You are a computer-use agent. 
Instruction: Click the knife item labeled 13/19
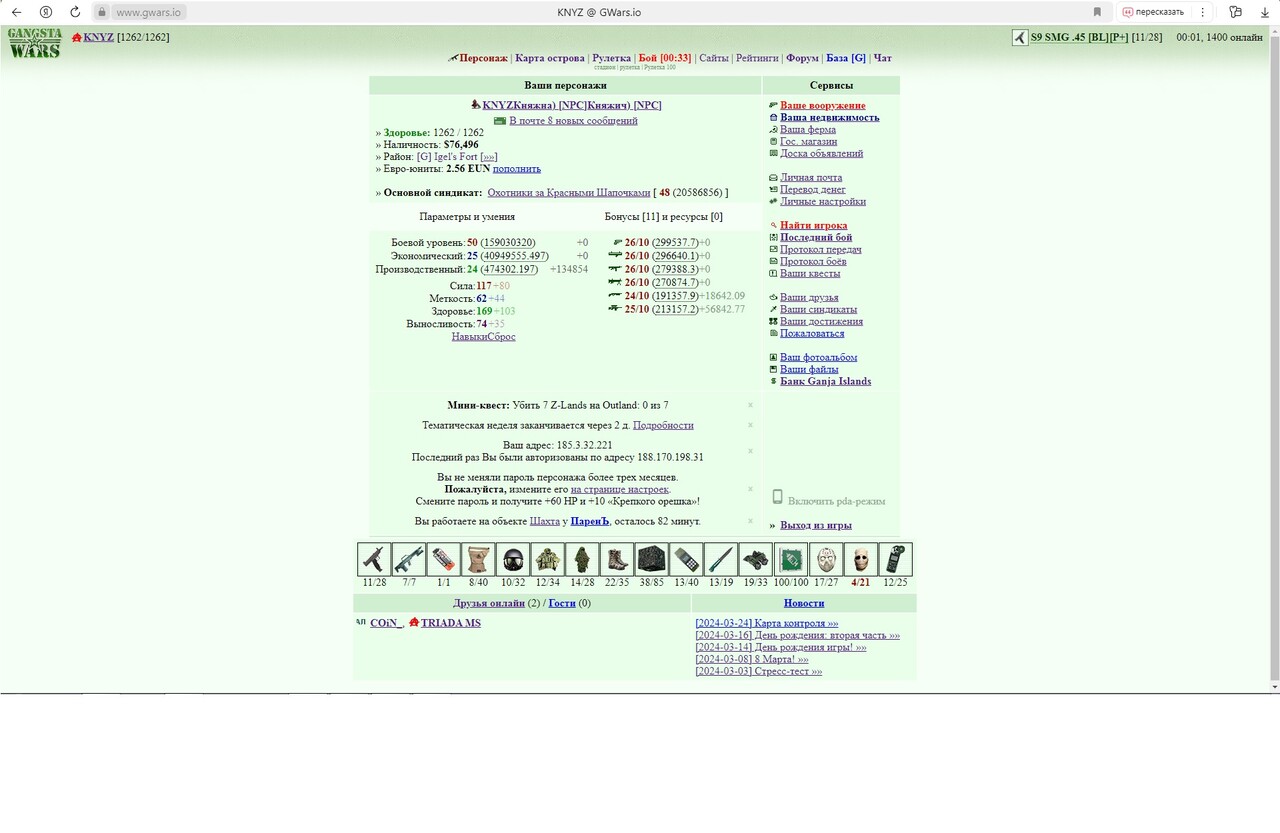coord(721,559)
